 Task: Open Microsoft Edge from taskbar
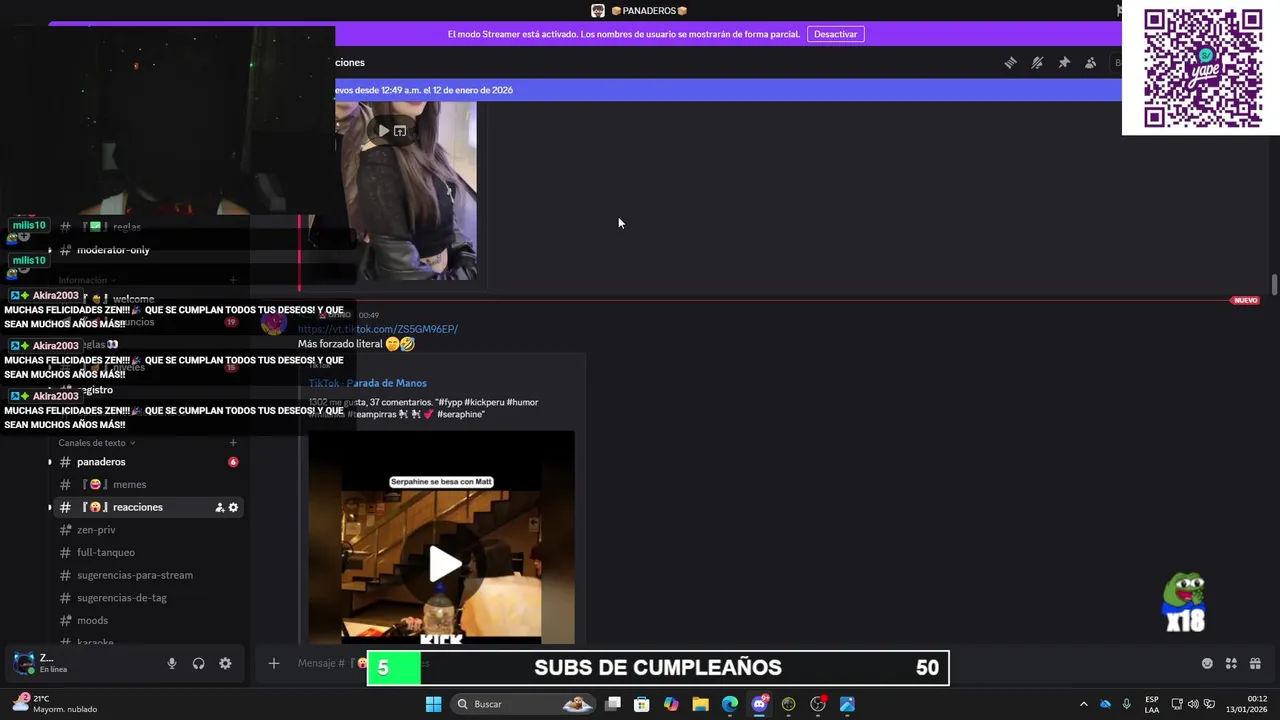pyautogui.click(x=730, y=704)
